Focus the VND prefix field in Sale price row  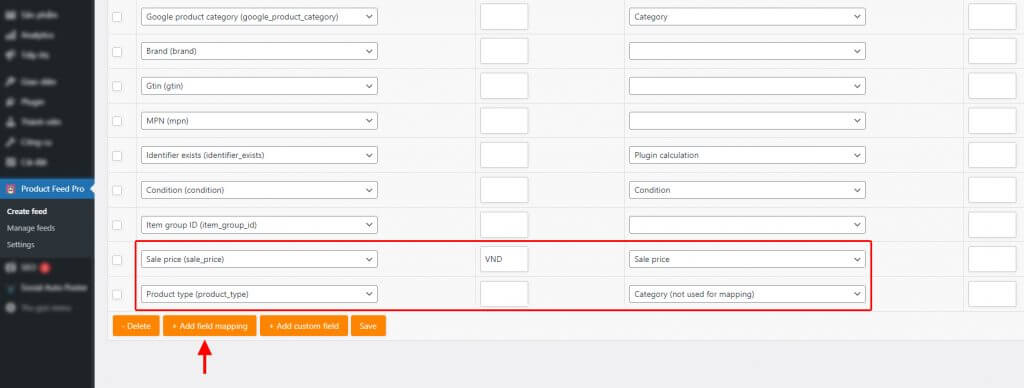504,259
